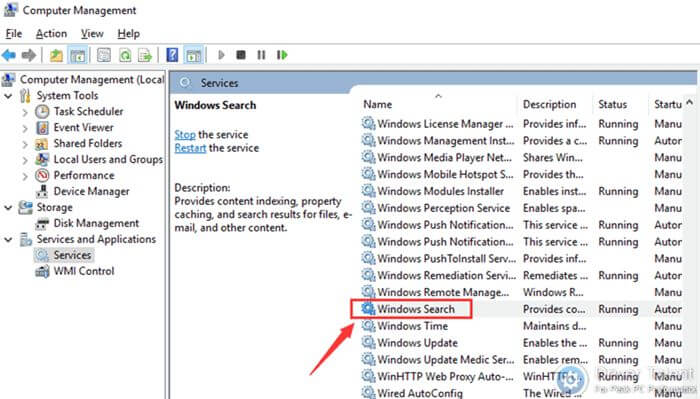Open the Help menu
The image size is (700, 399).
(129, 33)
